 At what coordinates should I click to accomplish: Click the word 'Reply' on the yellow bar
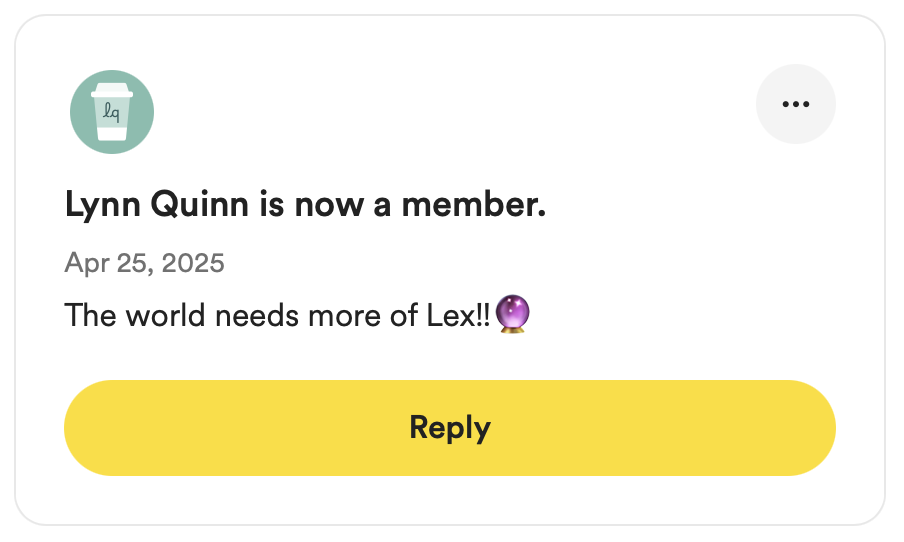[450, 429]
